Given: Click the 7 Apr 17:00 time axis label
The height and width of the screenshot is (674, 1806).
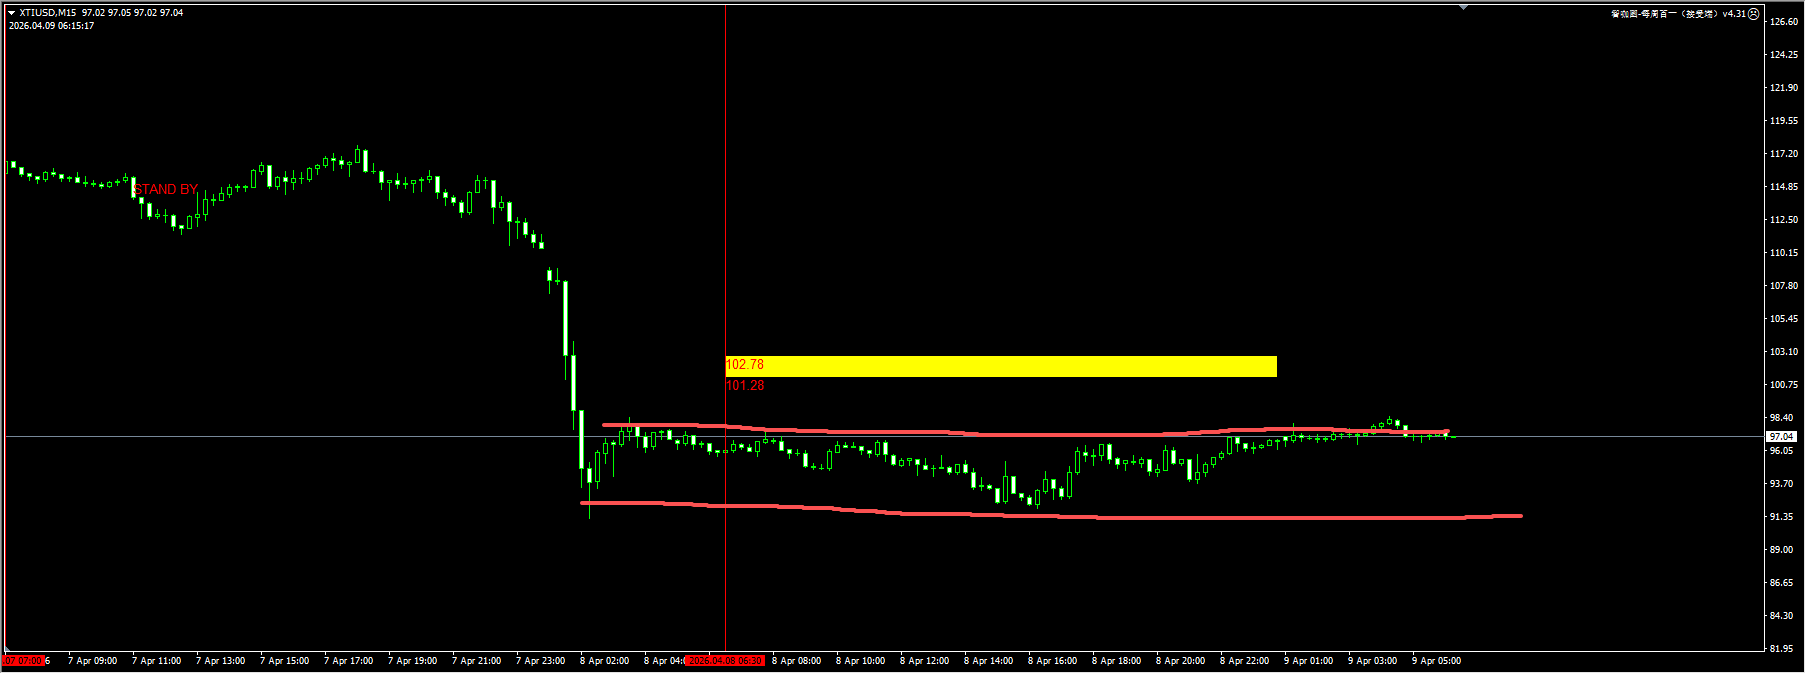Looking at the screenshot, I should (x=348, y=661).
